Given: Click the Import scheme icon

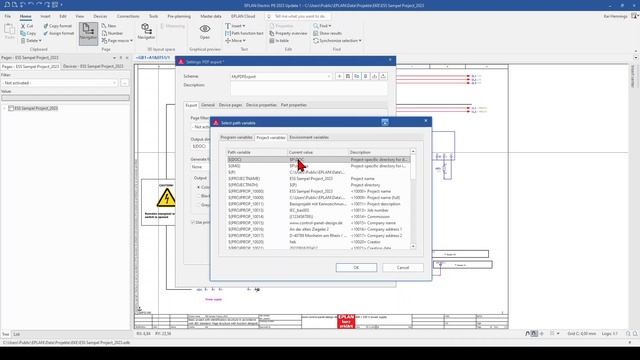Looking at the screenshot, I should pyautogui.click(x=374, y=76).
